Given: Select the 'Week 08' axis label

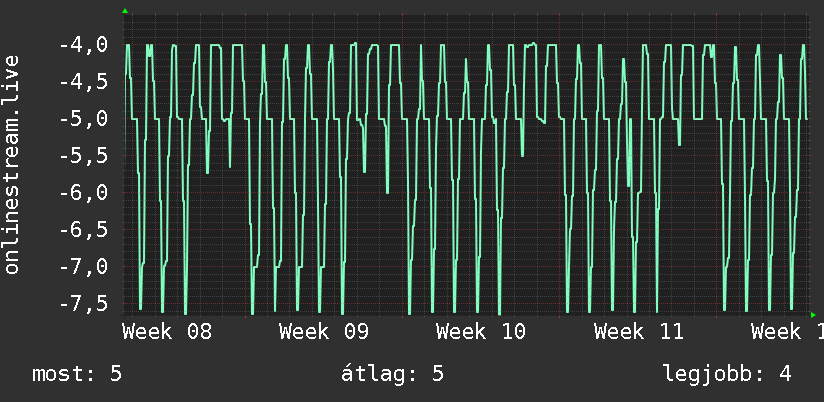Looking at the screenshot, I should [x=167, y=332].
